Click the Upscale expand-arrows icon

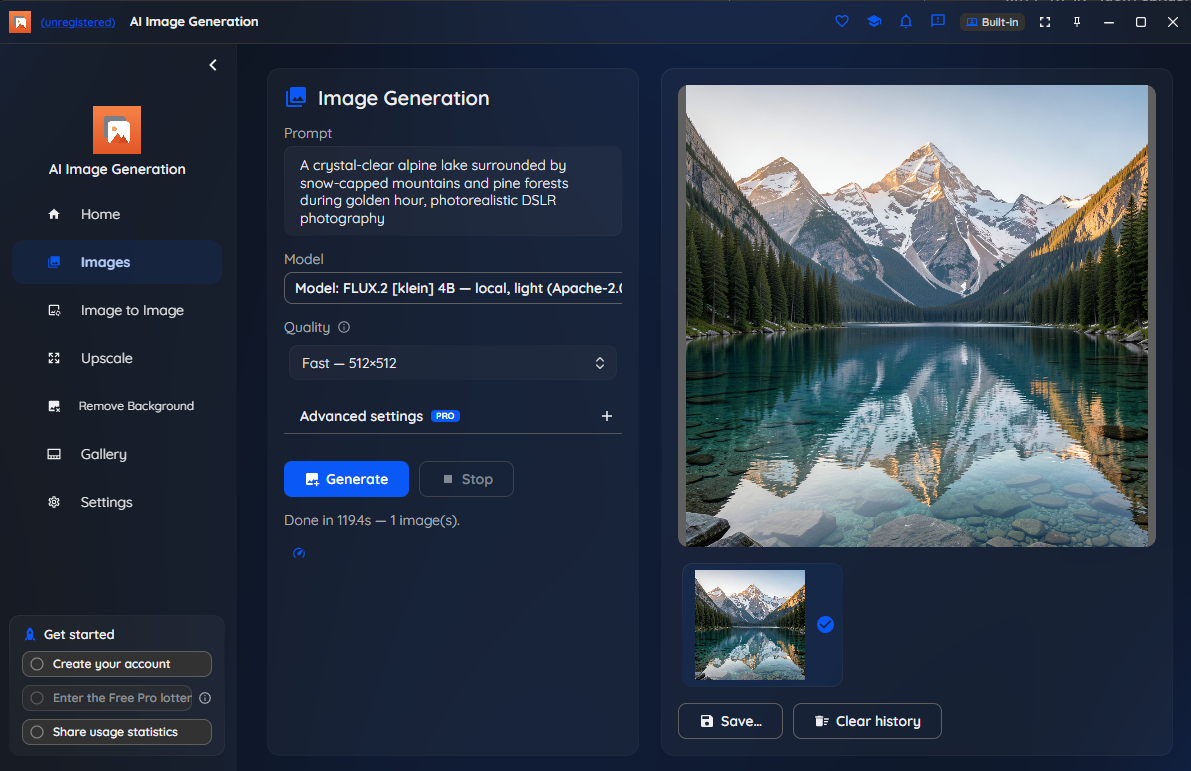click(x=54, y=358)
